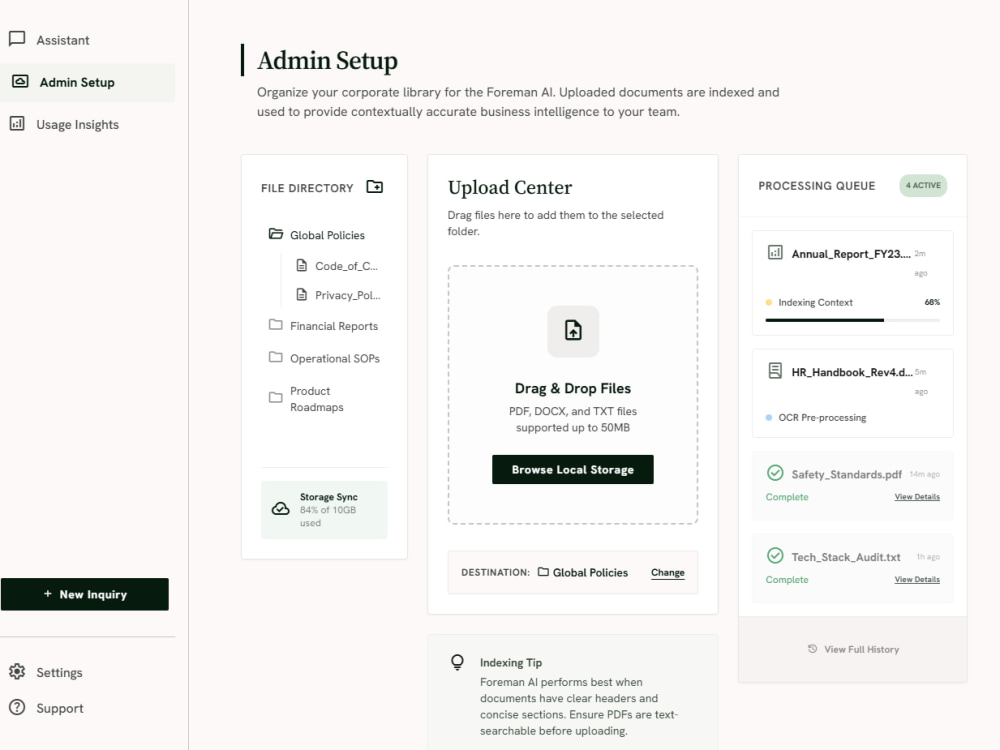1000x750 pixels.
Task: Add a new folder in File Directory
Action: coord(374,187)
